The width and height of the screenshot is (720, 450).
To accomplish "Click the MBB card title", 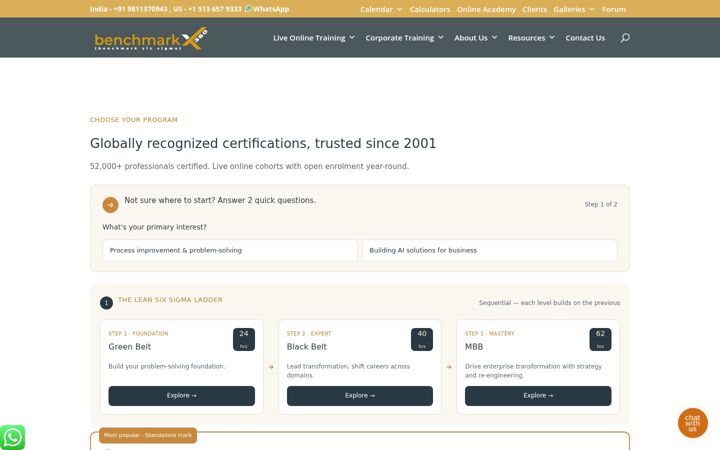I will pos(473,347).
